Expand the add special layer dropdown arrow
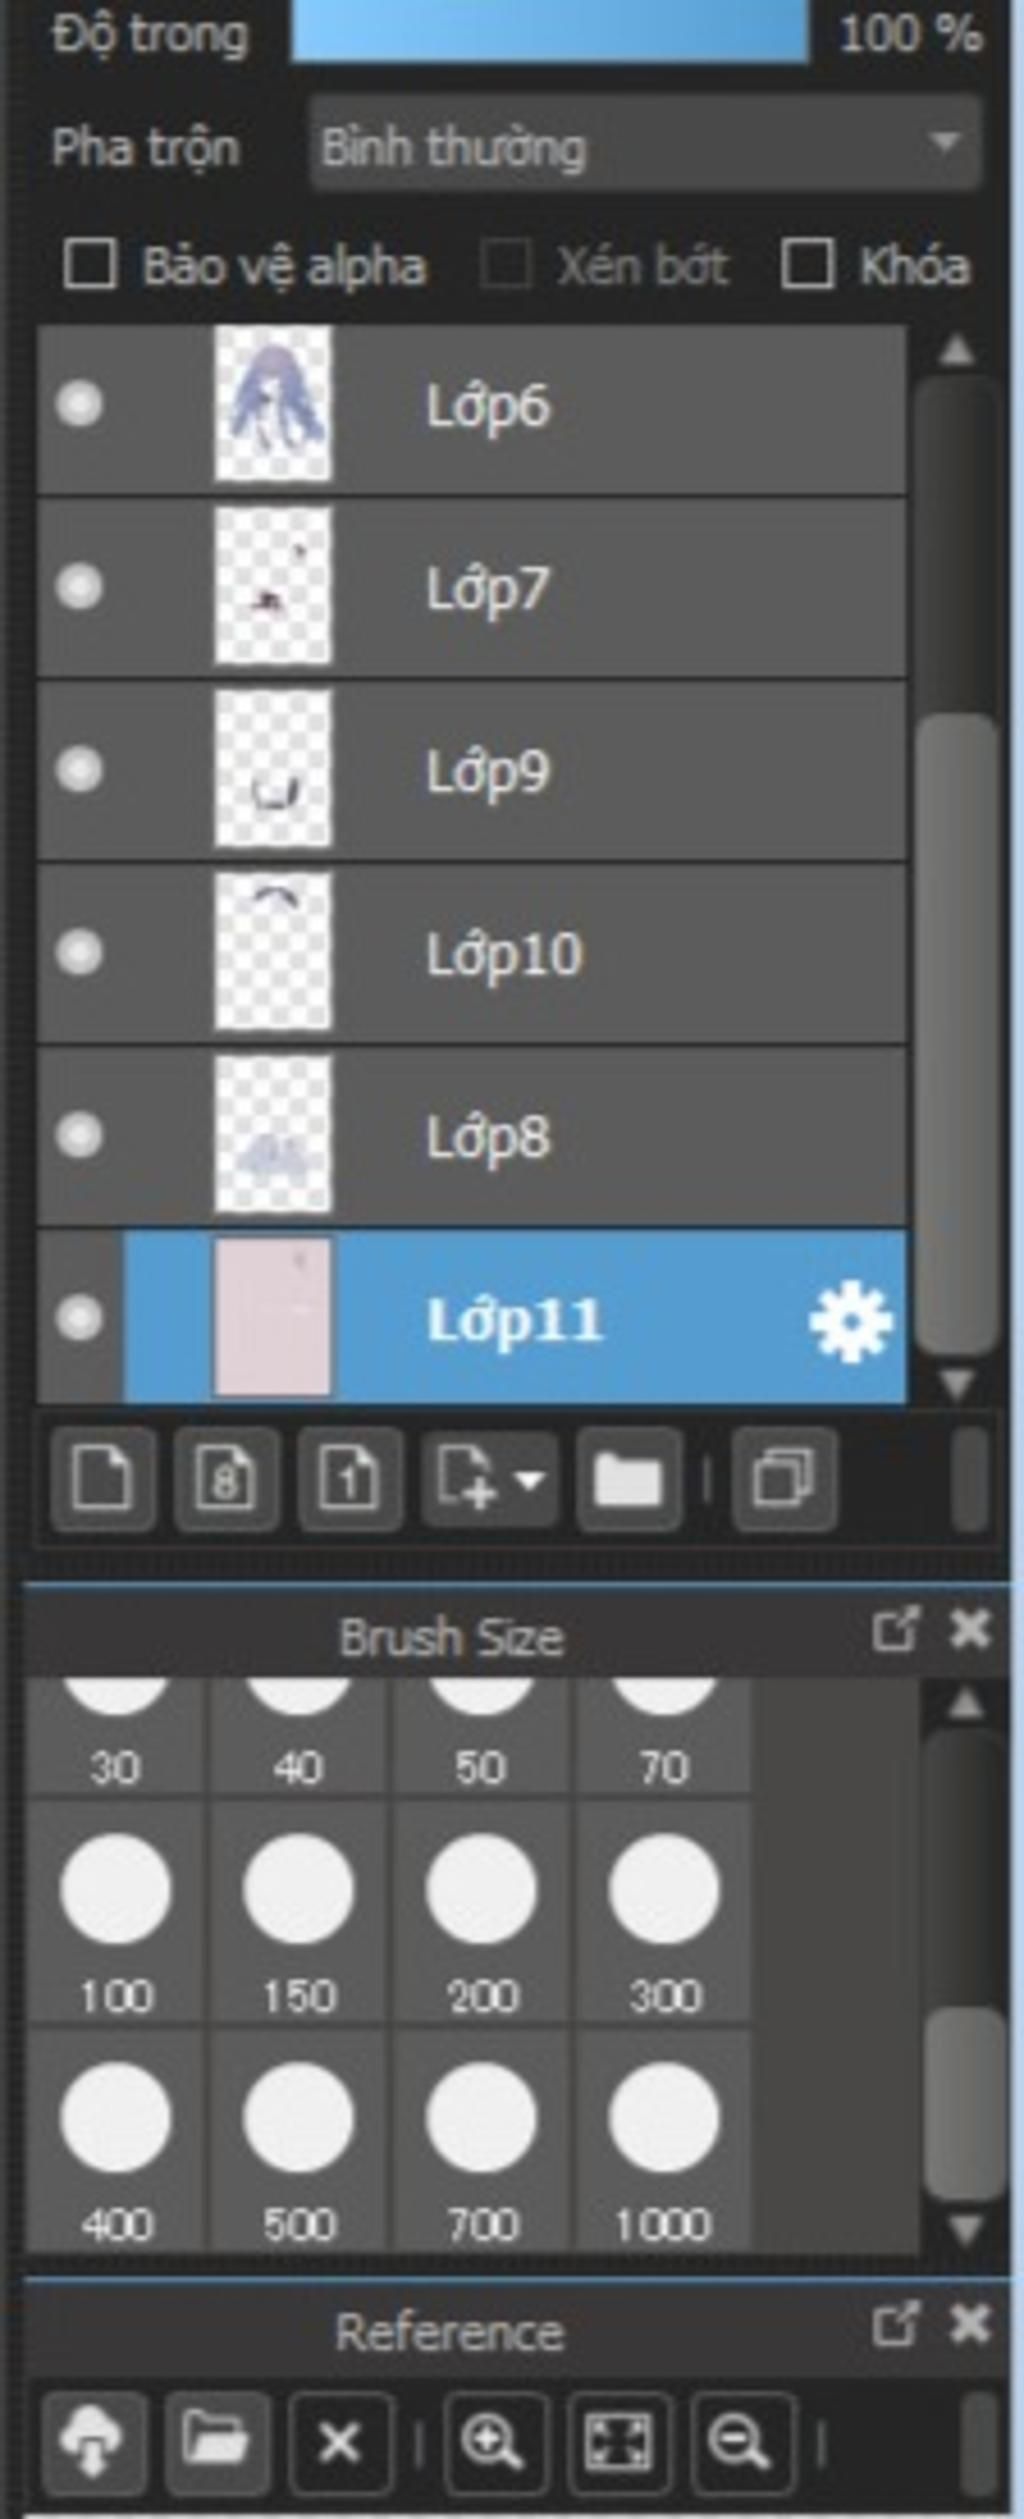This screenshot has width=1024, height=2519. pyautogui.click(x=530, y=1478)
